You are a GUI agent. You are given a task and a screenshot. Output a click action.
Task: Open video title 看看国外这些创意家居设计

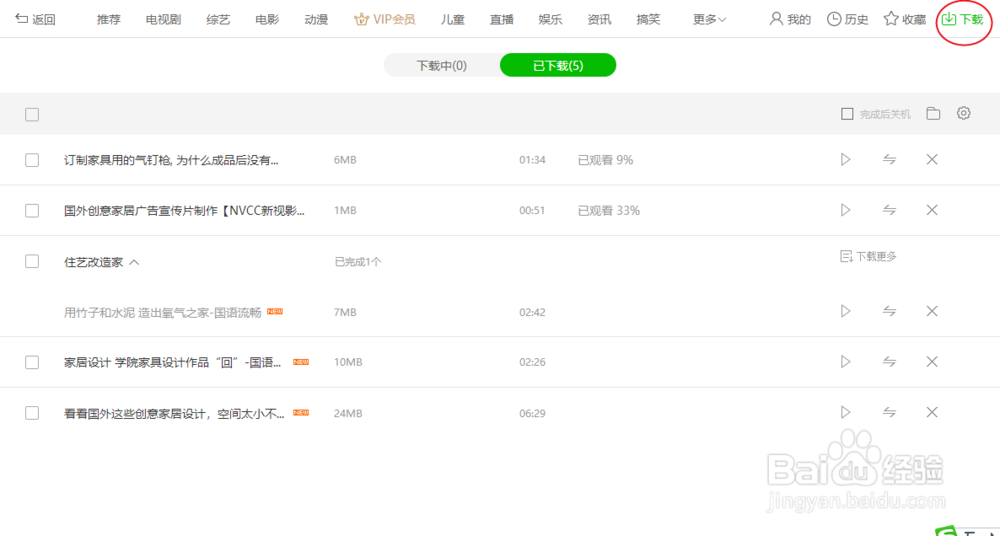[175, 413]
